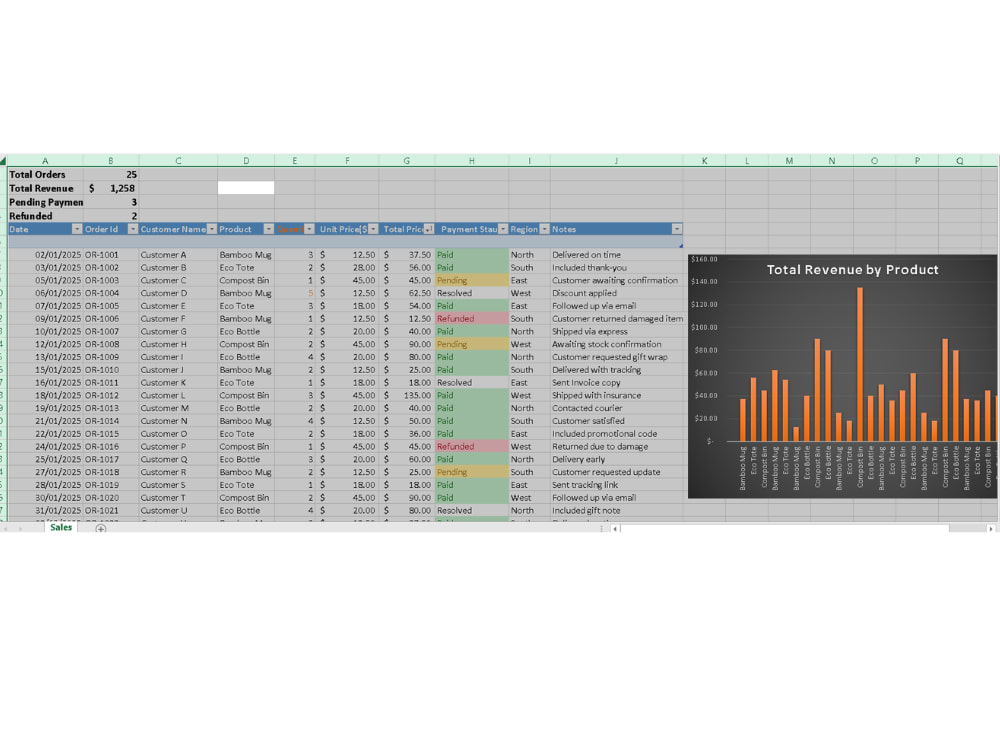Open the Notes column filter dropdown
The width and height of the screenshot is (1000, 750).
click(677, 229)
